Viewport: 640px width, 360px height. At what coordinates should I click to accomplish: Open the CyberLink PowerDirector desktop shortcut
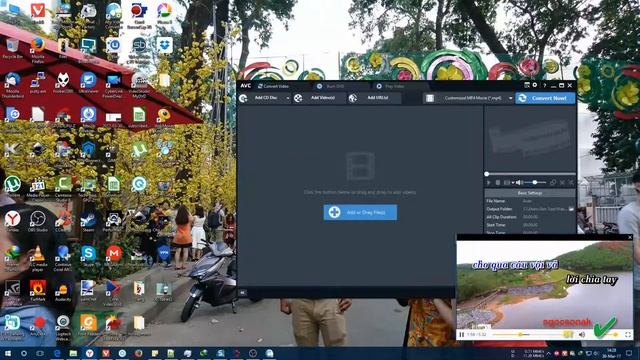coord(113,85)
